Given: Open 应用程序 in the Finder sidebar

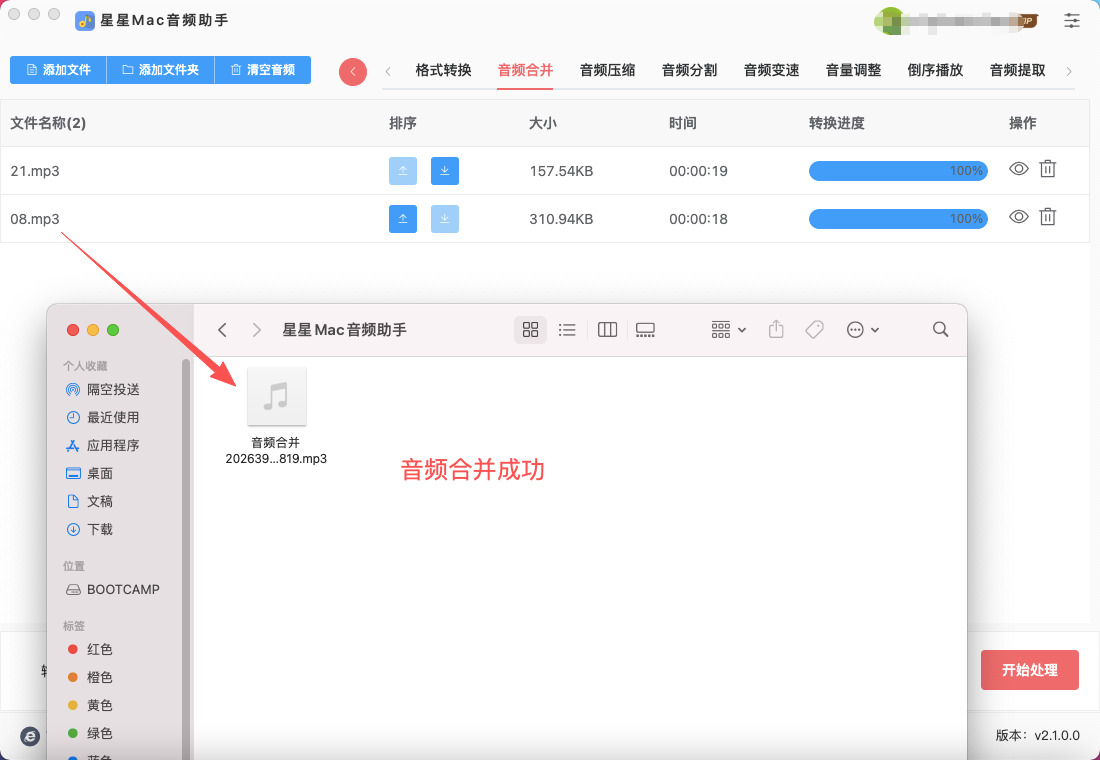Looking at the screenshot, I should pyautogui.click(x=103, y=446).
